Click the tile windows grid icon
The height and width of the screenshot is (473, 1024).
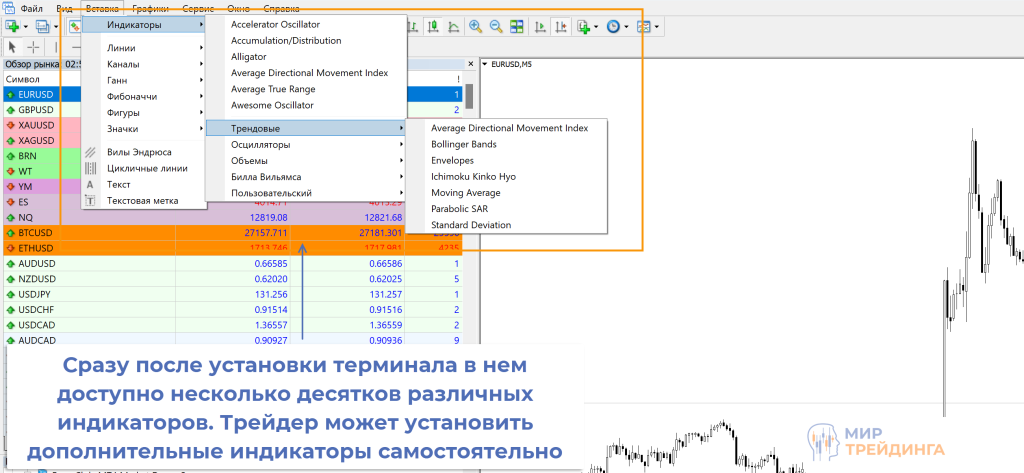coord(516,26)
